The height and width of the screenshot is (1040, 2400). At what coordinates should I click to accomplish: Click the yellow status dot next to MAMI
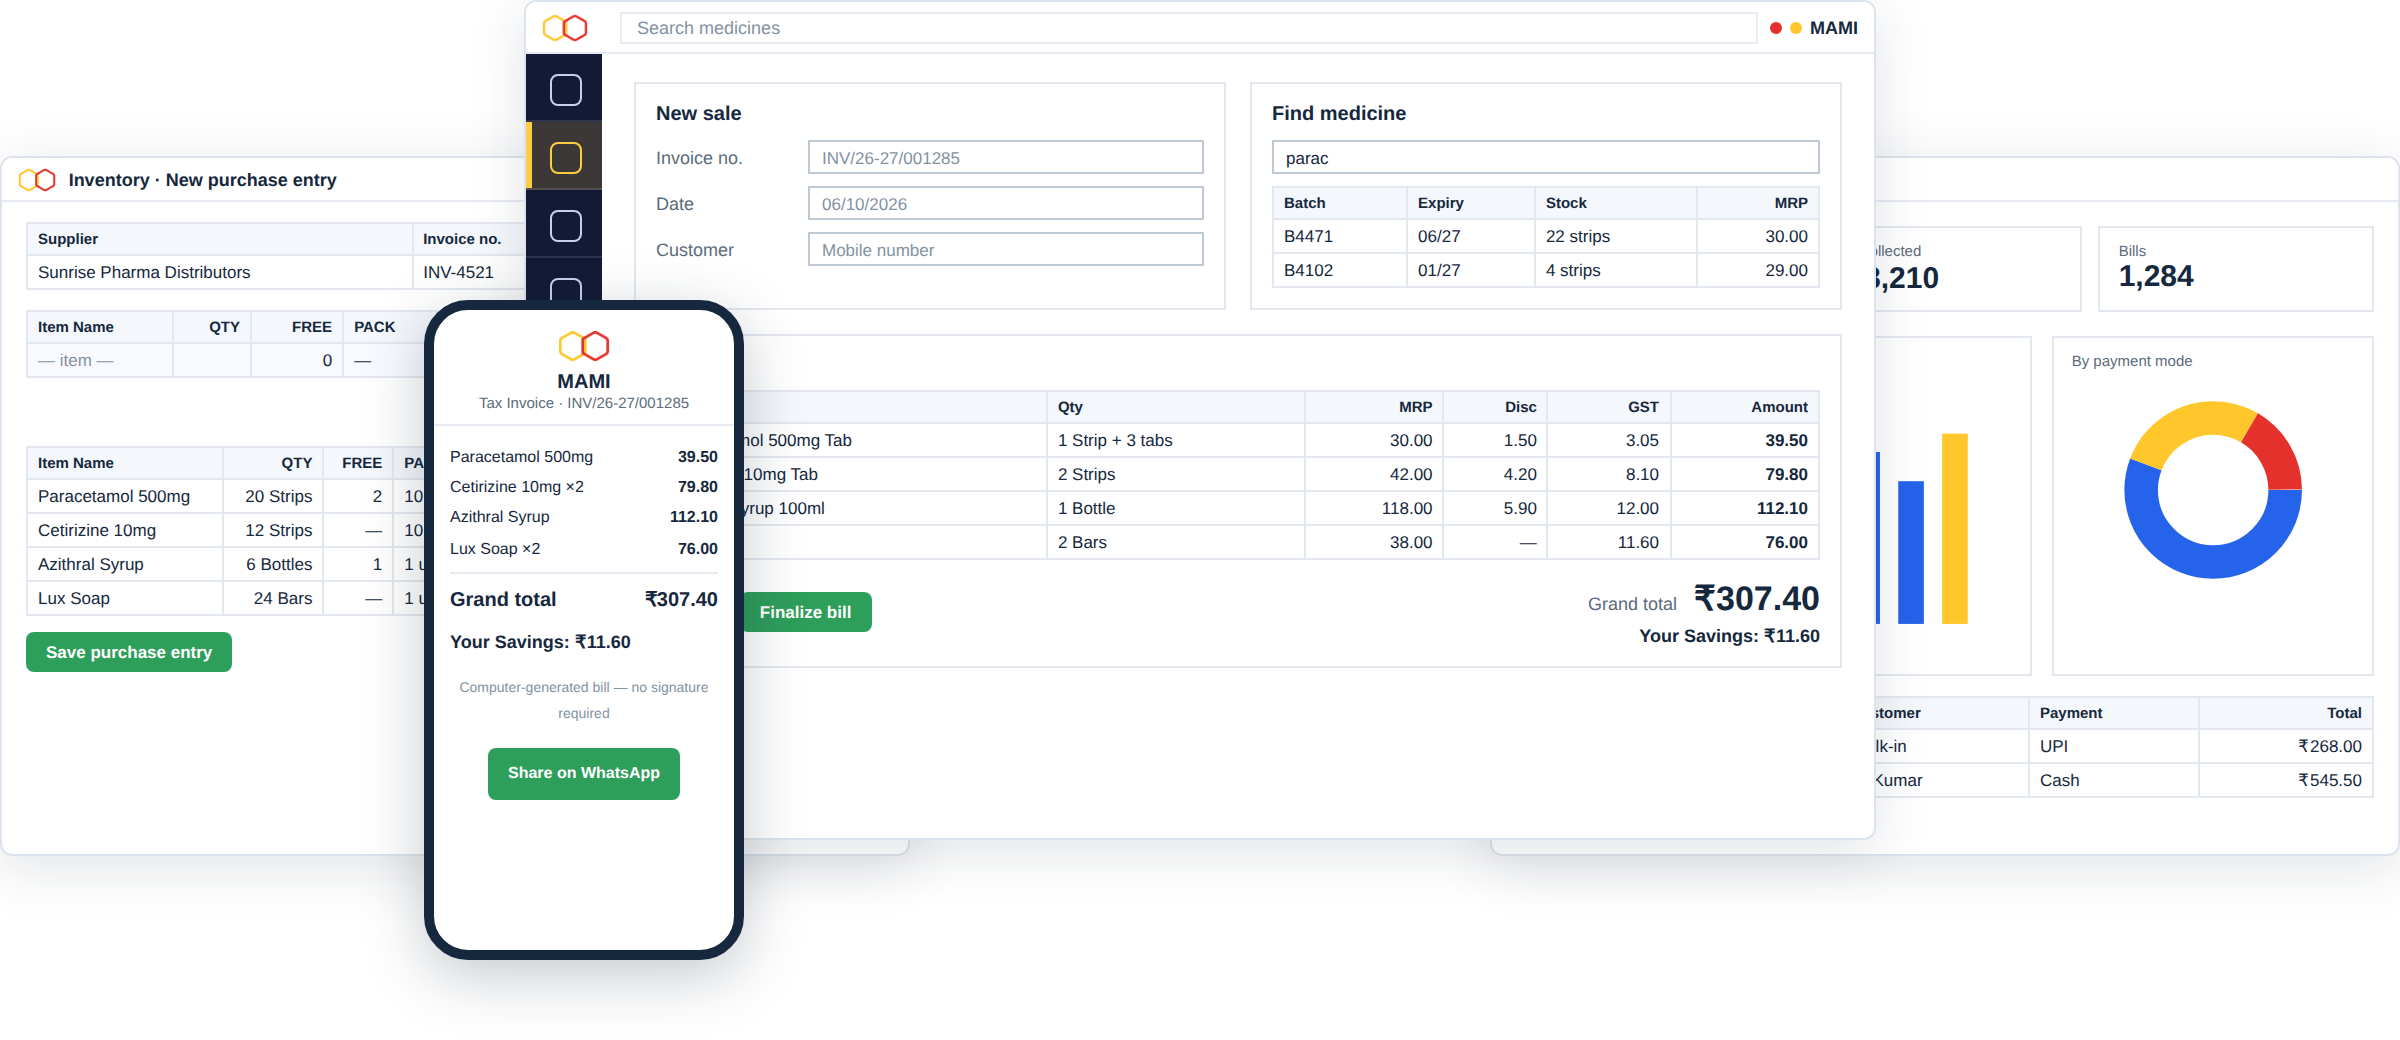click(x=1796, y=28)
